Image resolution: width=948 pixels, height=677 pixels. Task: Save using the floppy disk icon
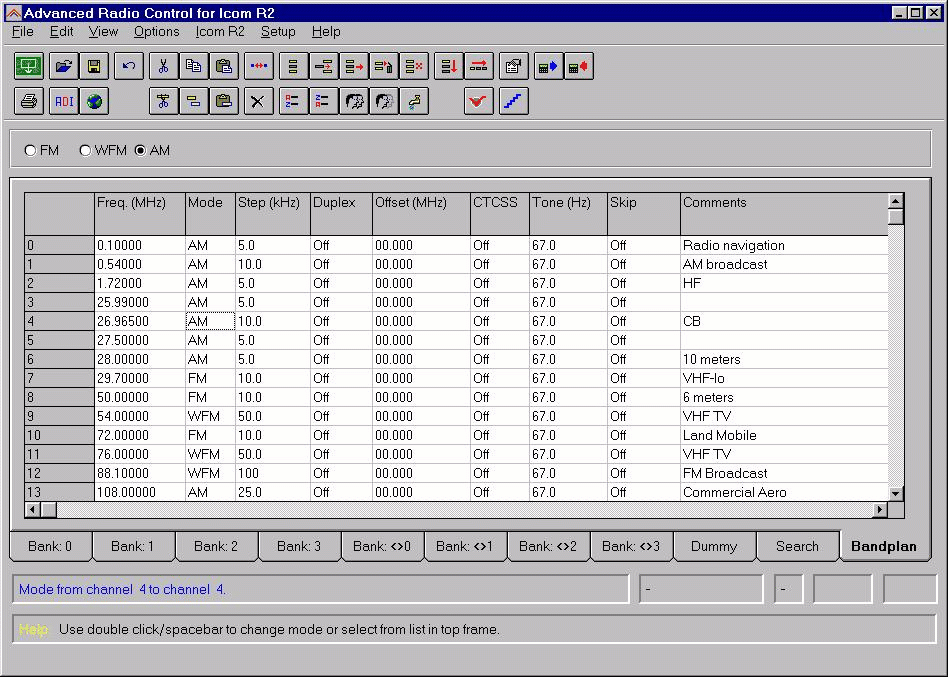tap(94, 66)
